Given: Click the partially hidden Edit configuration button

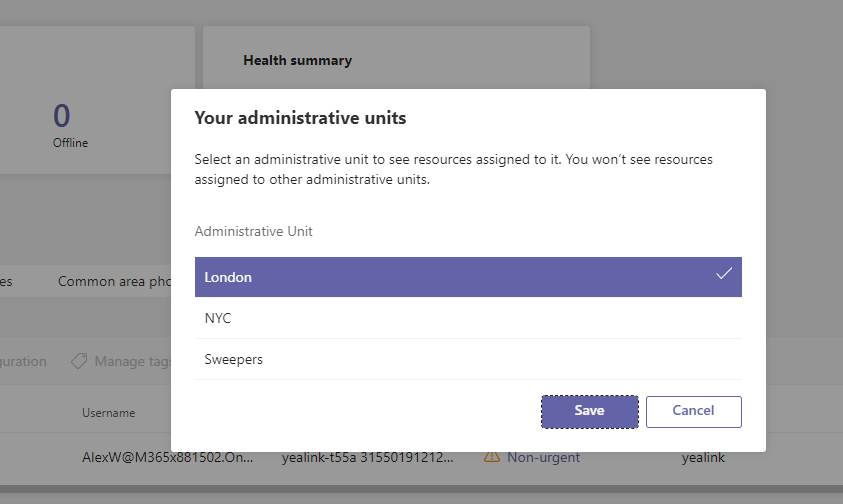Looking at the screenshot, I should [23, 362].
